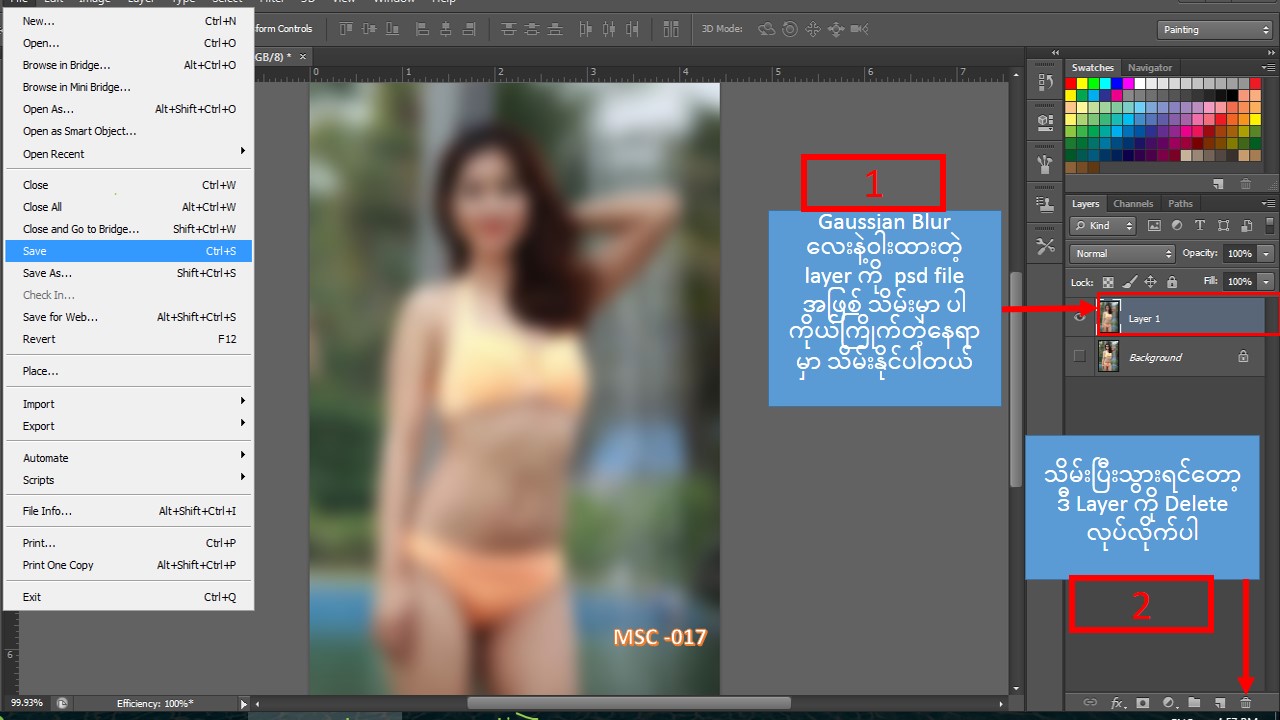Click the Layer 1 thumbnail
Image resolution: width=1280 pixels, height=720 pixels.
pyautogui.click(x=1108, y=317)
